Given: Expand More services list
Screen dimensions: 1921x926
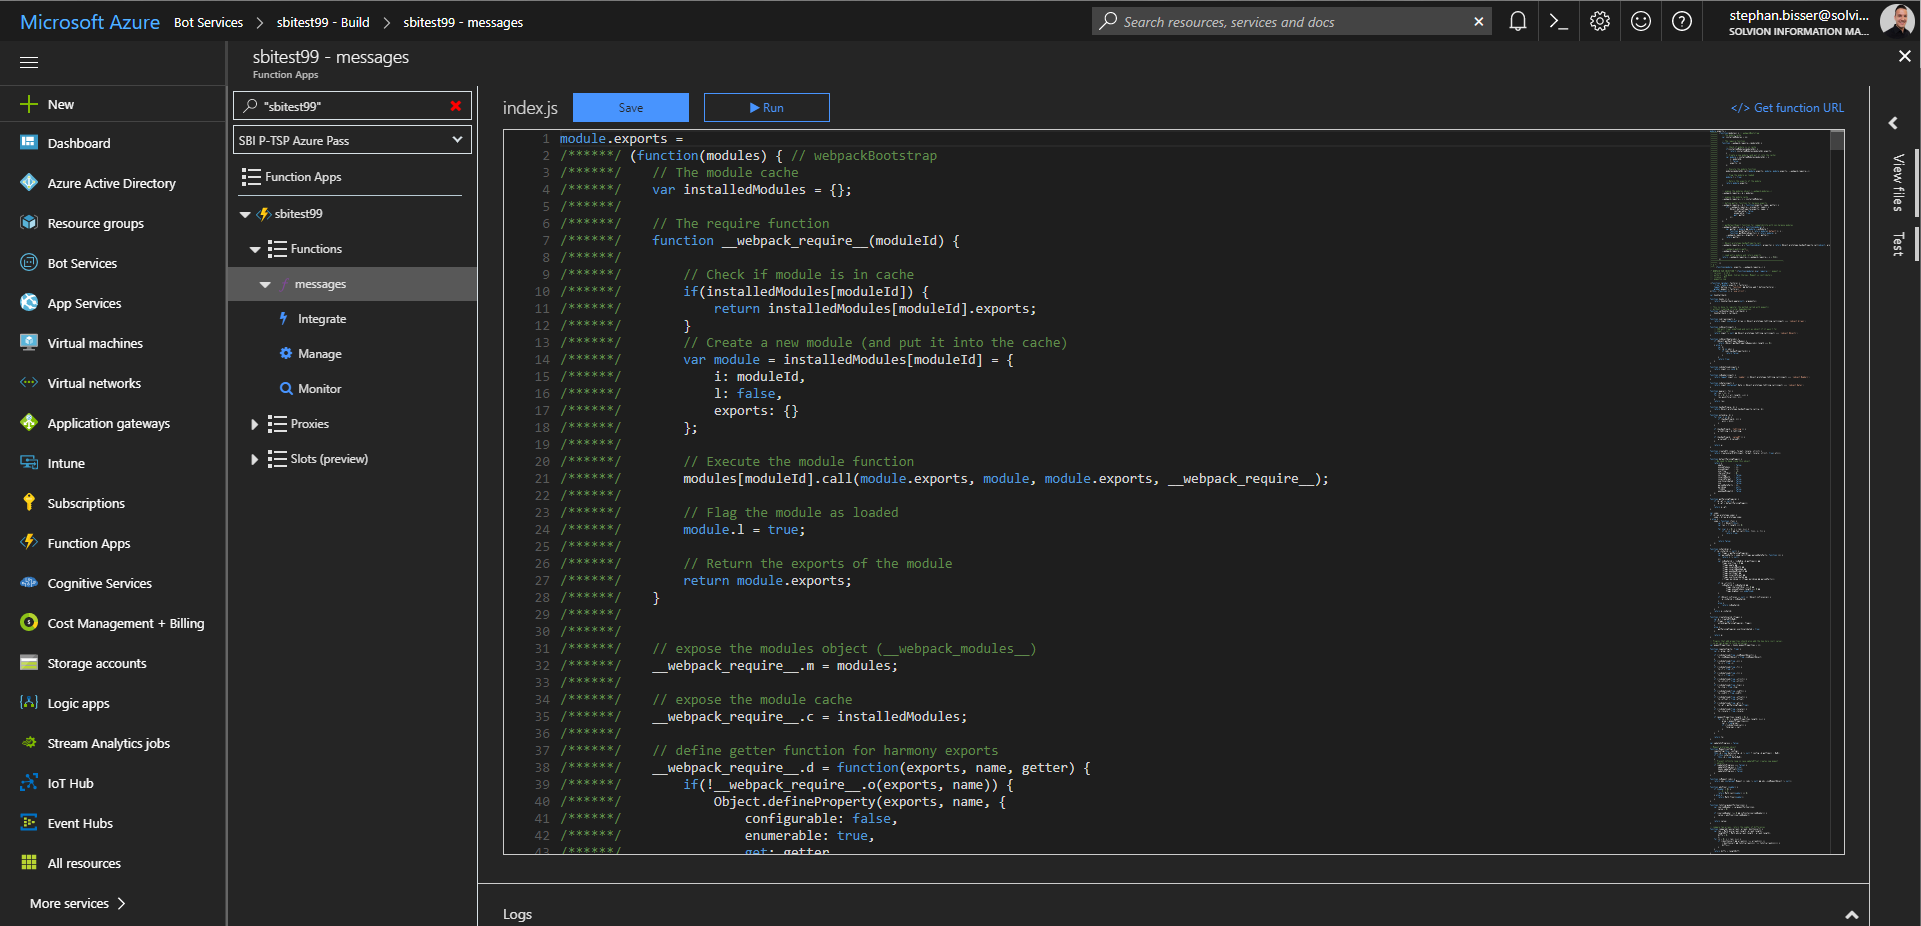Looking at the screenshot, I should [77, 903].
